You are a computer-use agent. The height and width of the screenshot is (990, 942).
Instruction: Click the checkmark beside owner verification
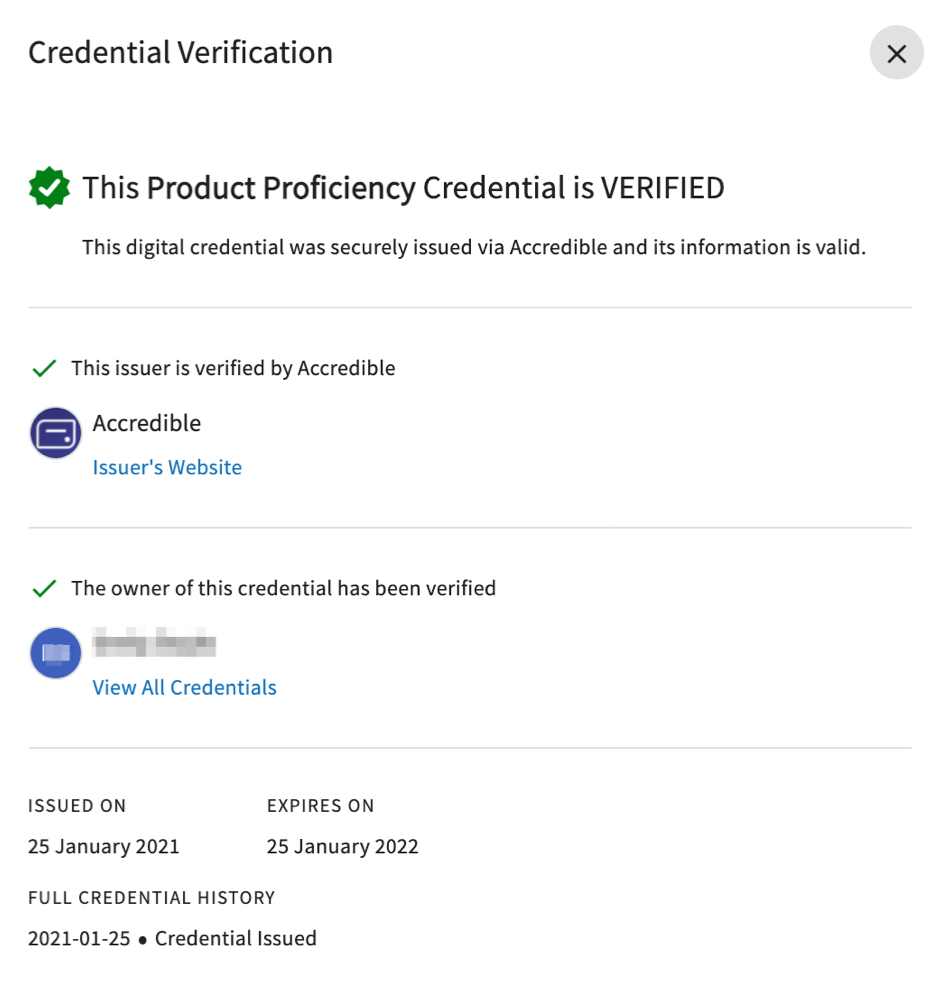[x=44, y=588]
